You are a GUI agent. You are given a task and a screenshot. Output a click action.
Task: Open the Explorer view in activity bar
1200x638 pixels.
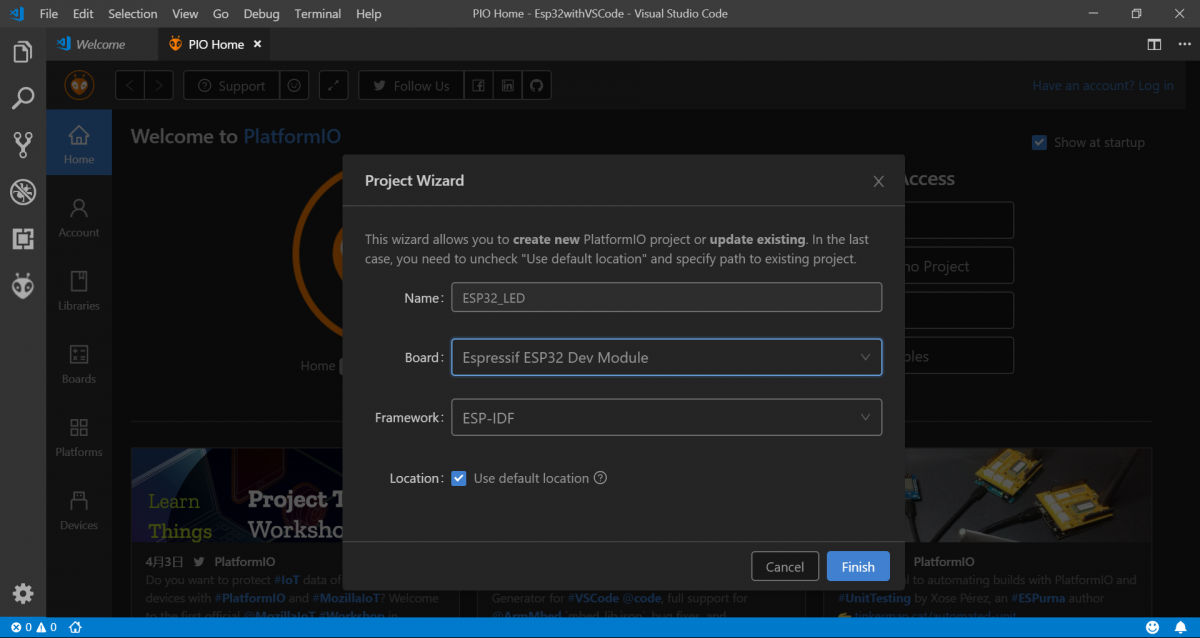23,51
